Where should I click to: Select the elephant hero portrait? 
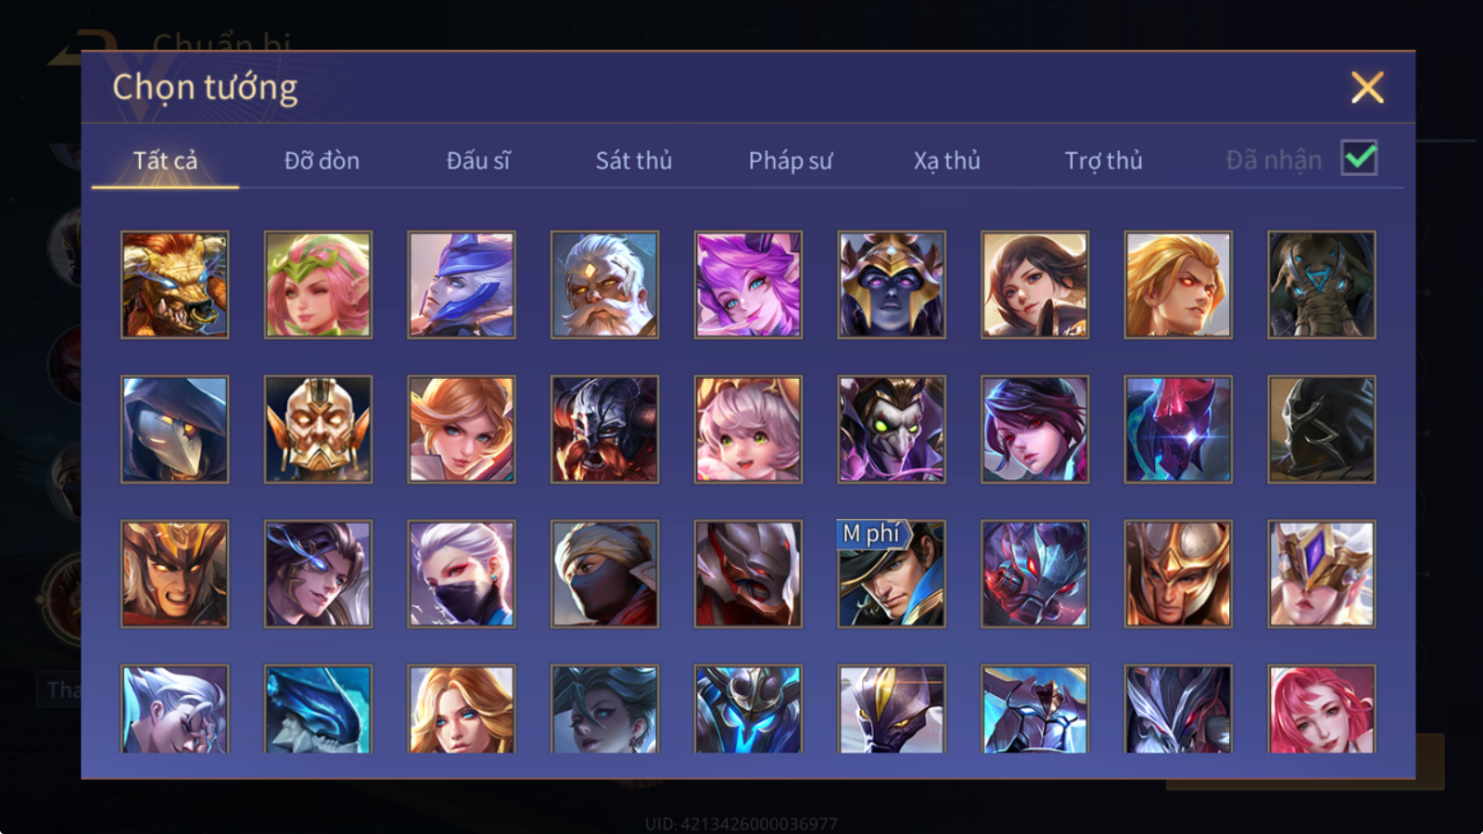click(x=1322, y=285)
